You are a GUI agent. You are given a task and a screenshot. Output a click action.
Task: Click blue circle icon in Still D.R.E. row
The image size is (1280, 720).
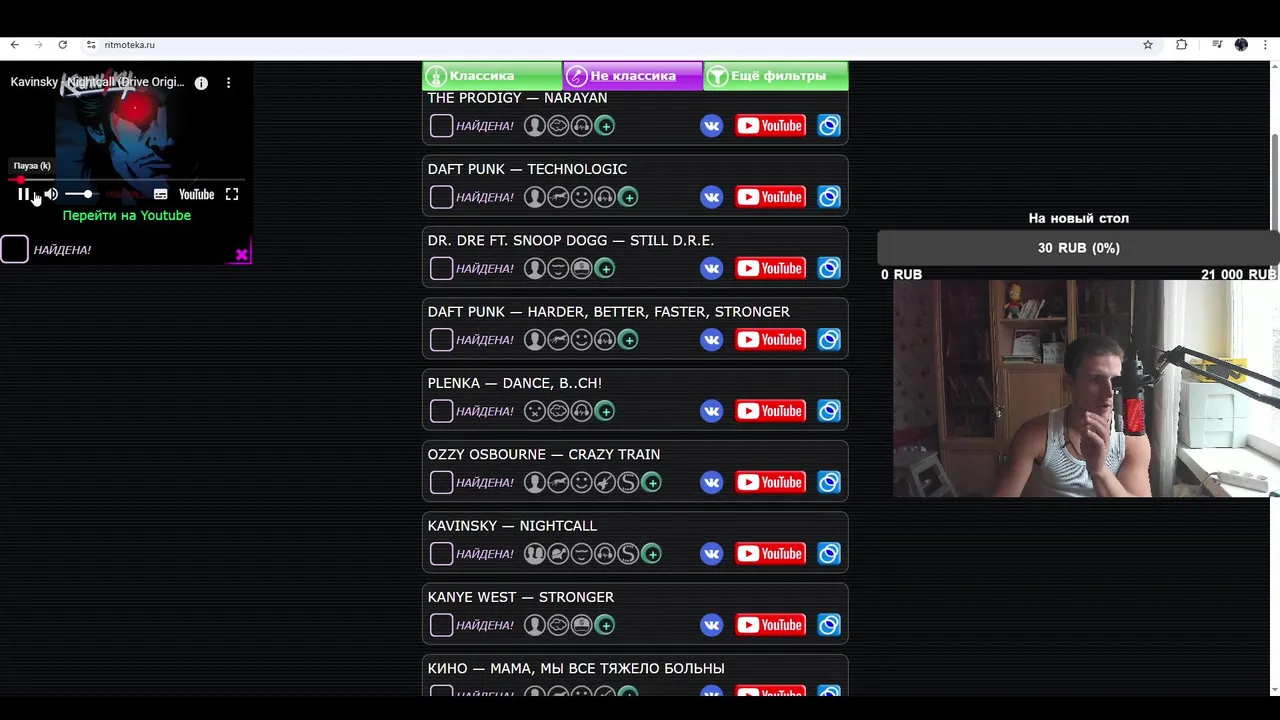pyautogui.click(x=829, y=268)
